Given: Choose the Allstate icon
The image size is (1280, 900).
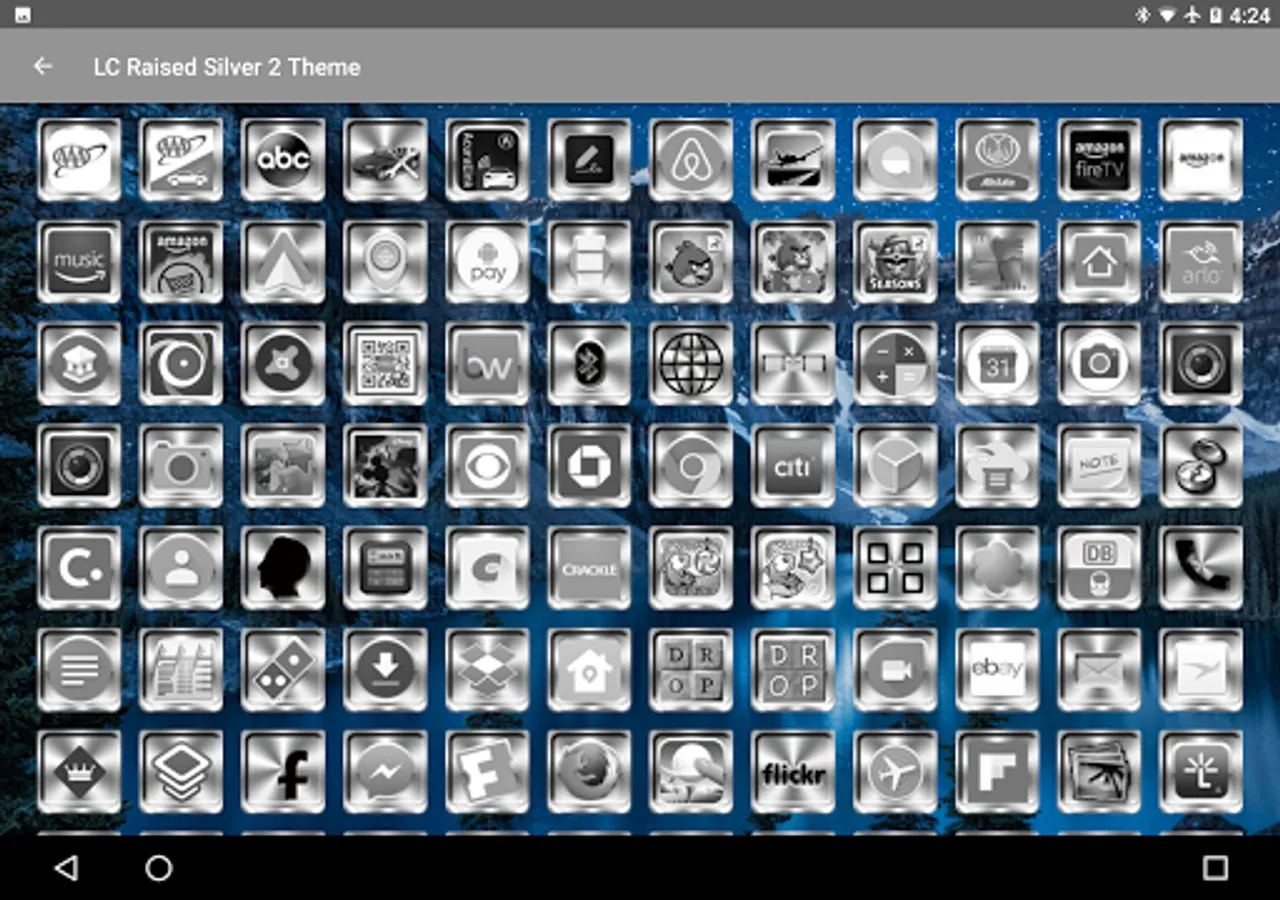Looking at the screenshot, I should (997, 160).
